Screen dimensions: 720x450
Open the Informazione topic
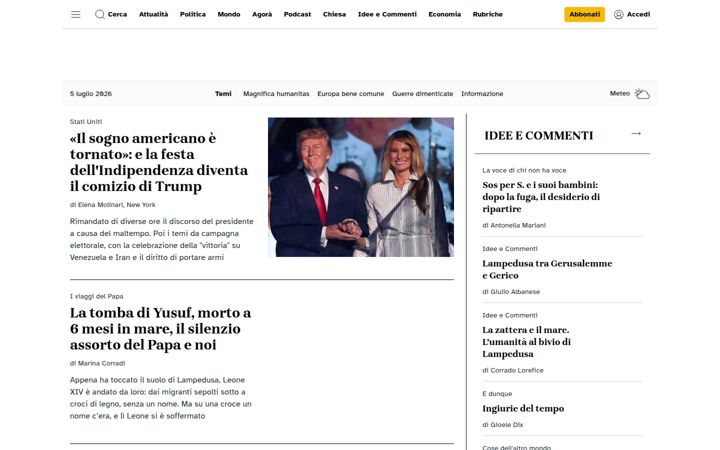[482, 94]
